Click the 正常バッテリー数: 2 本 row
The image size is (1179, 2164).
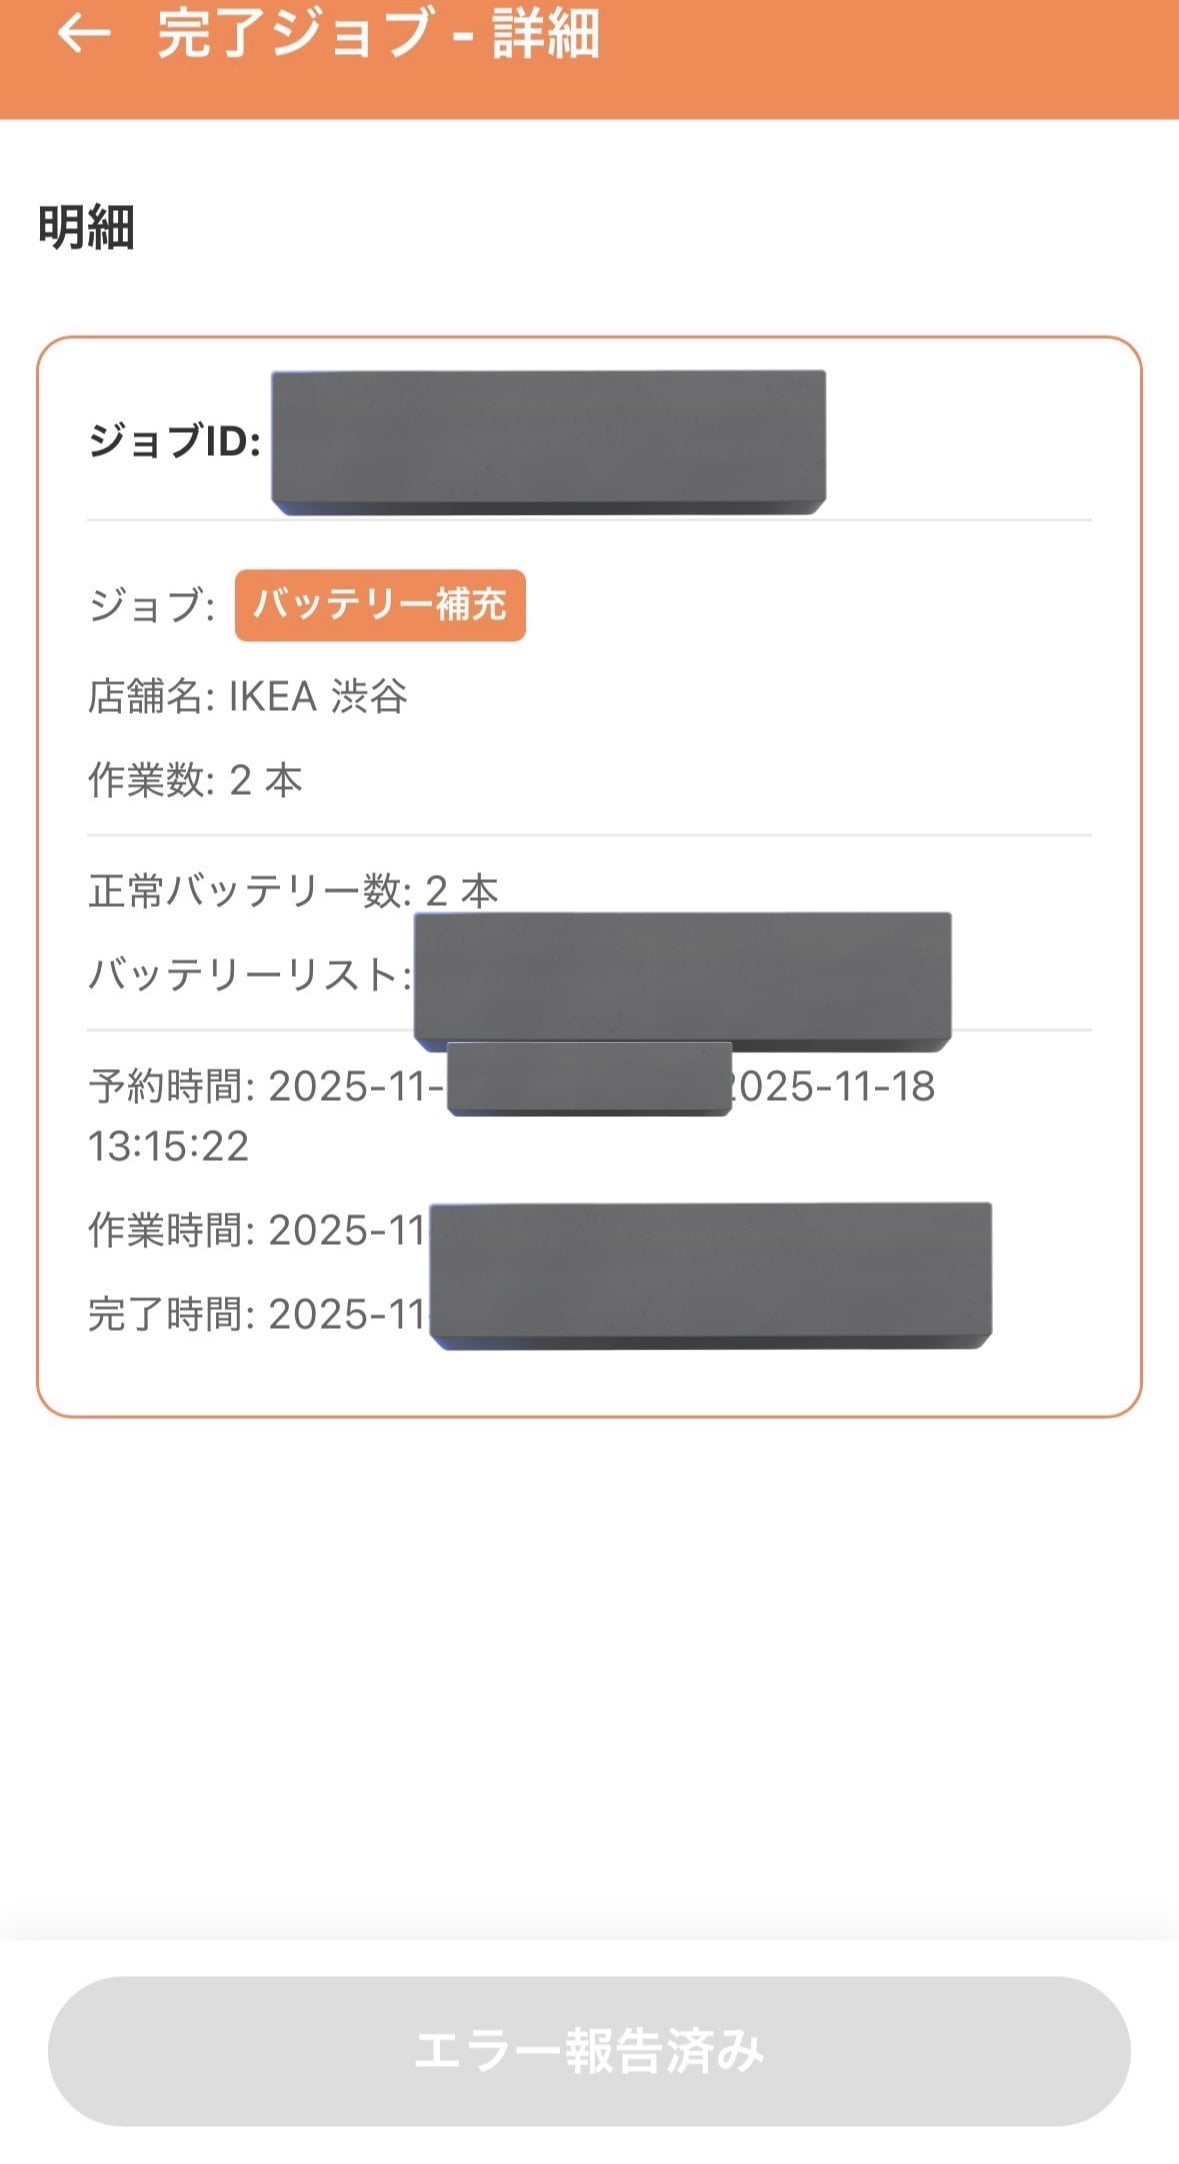click(293, 891)
